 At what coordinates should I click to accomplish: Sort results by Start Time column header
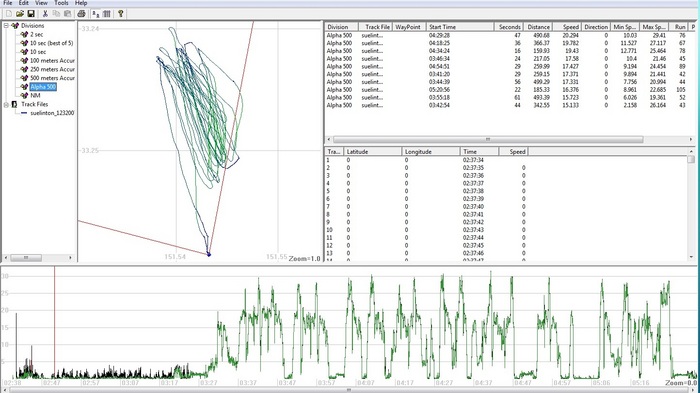coord(460,27)
